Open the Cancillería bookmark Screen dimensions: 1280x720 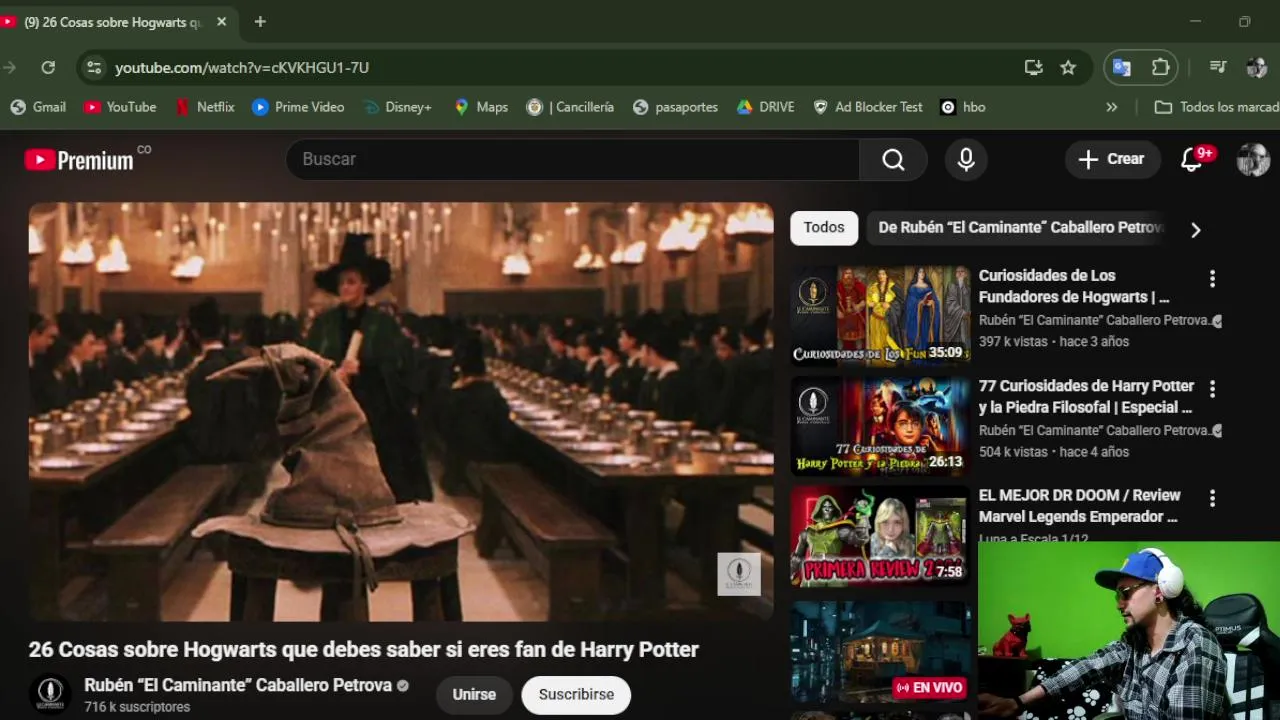570,107
